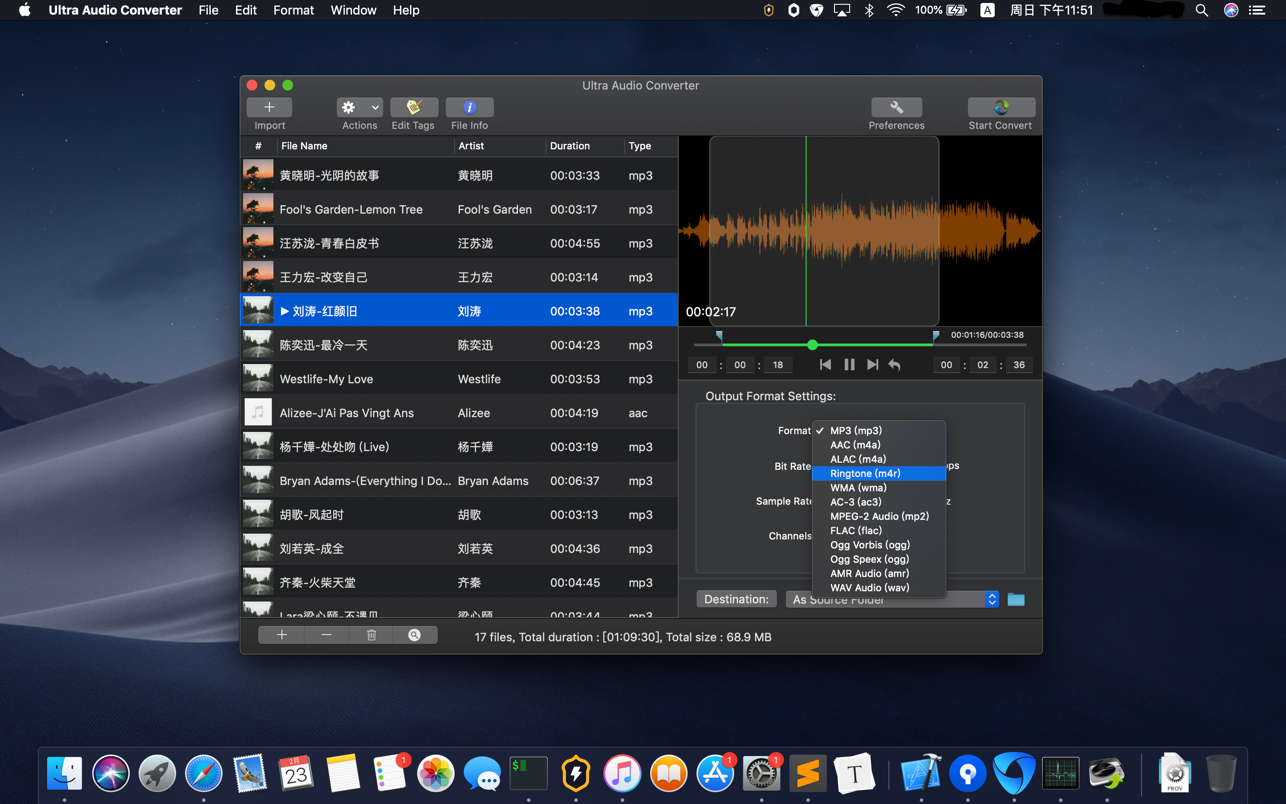The image size is (1286, 804).
Task: Click the magnifier icon below file list
Action: click(414, 635)
